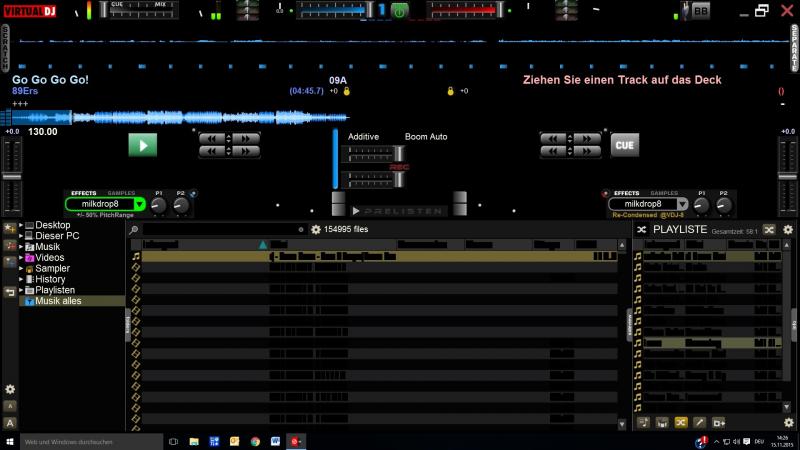The width and height of the screenshot is (800, 450).
Task: Open the PRELISTEN player
Action: (x=400, y=211)
